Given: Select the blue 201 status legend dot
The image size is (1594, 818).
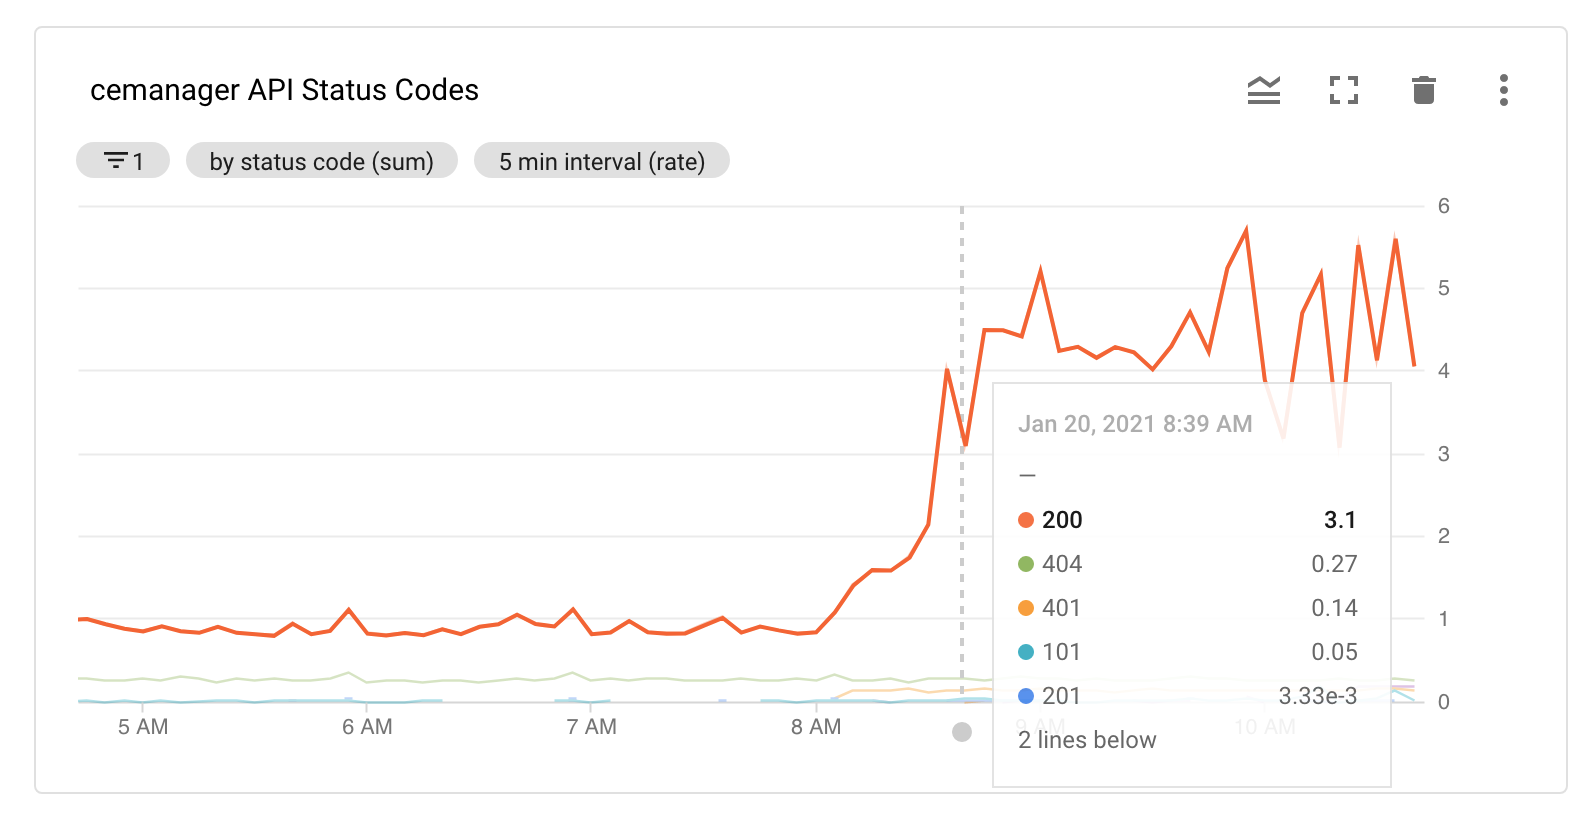Looking at the screenshot, I should [x=1027, y=696].
